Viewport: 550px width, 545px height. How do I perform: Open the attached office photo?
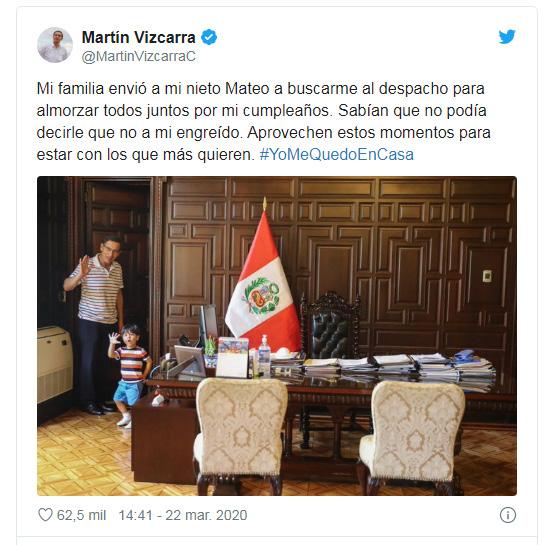[277, 336]
